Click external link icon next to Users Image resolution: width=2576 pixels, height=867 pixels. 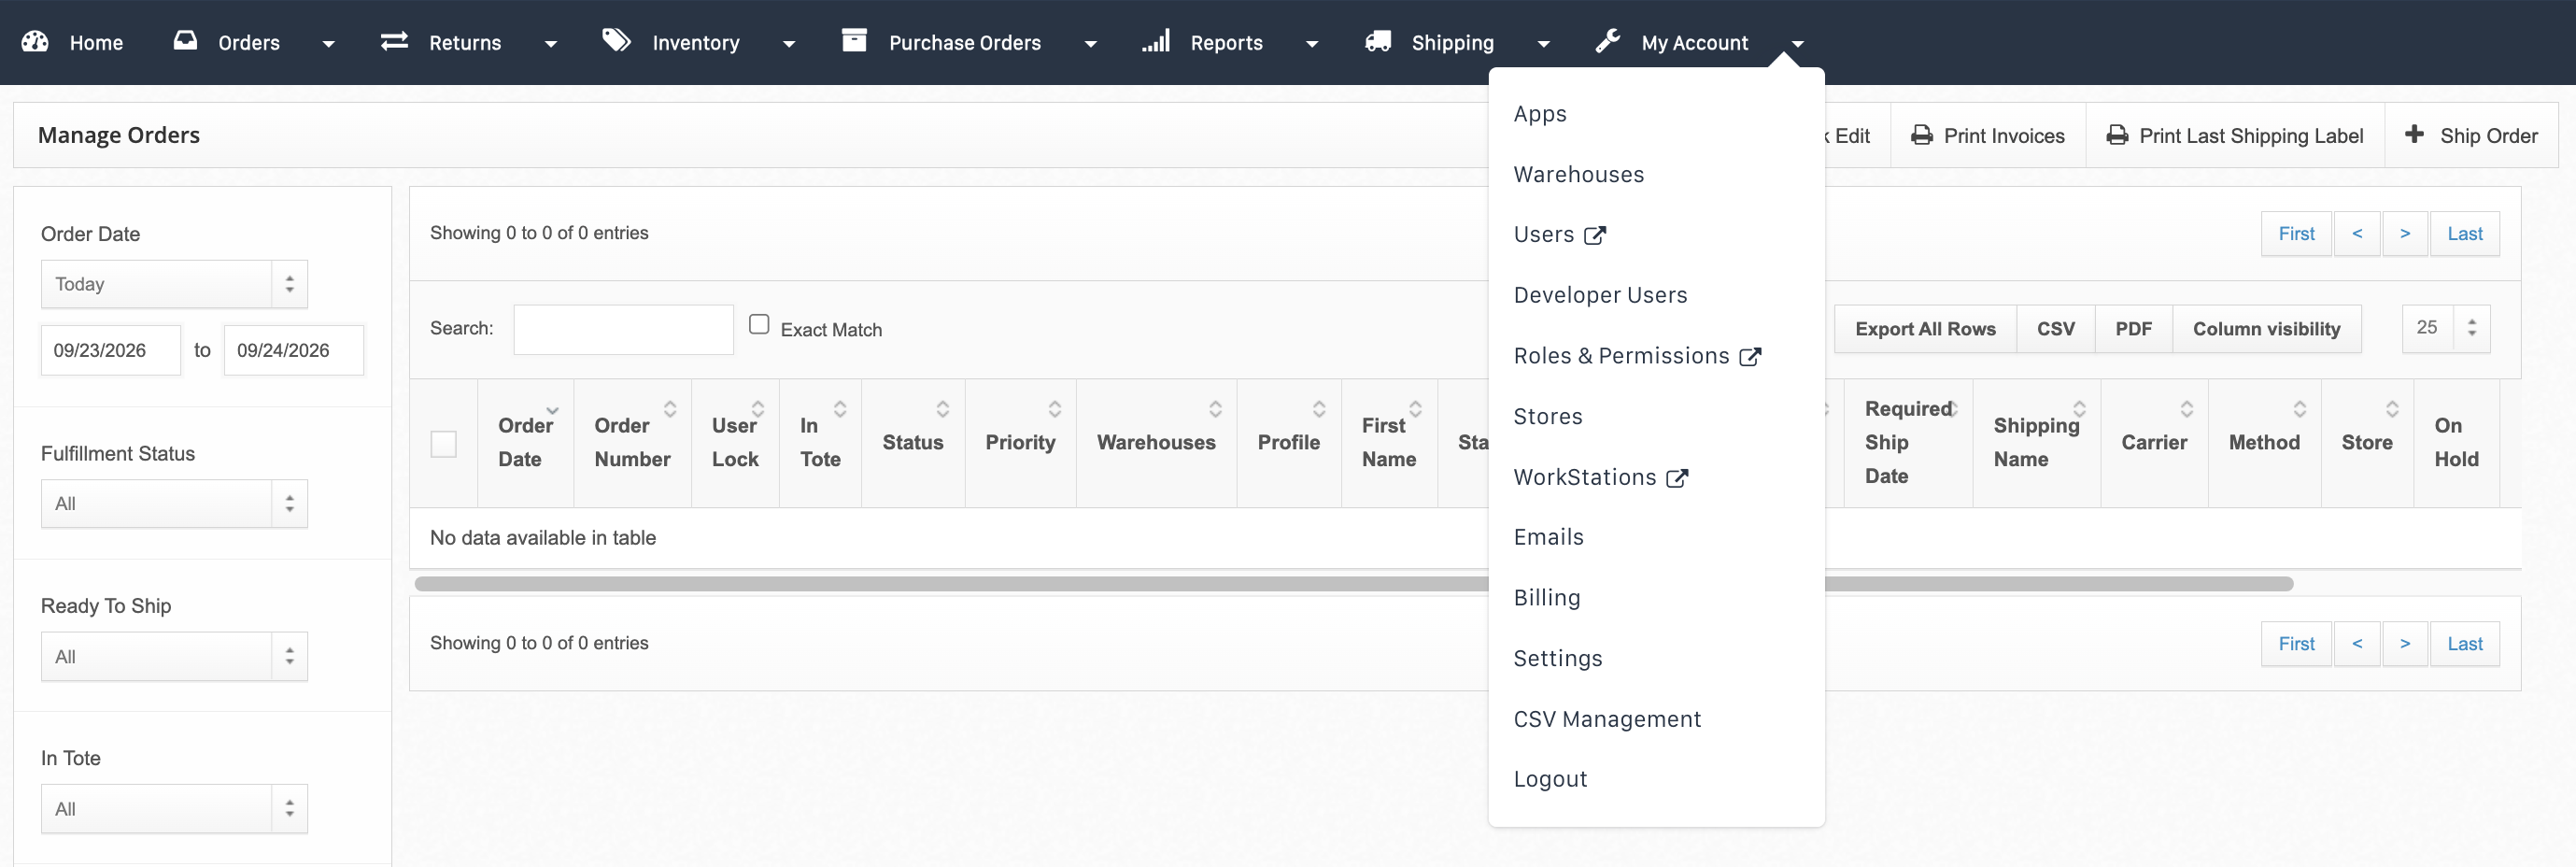tap(1595, 235)
